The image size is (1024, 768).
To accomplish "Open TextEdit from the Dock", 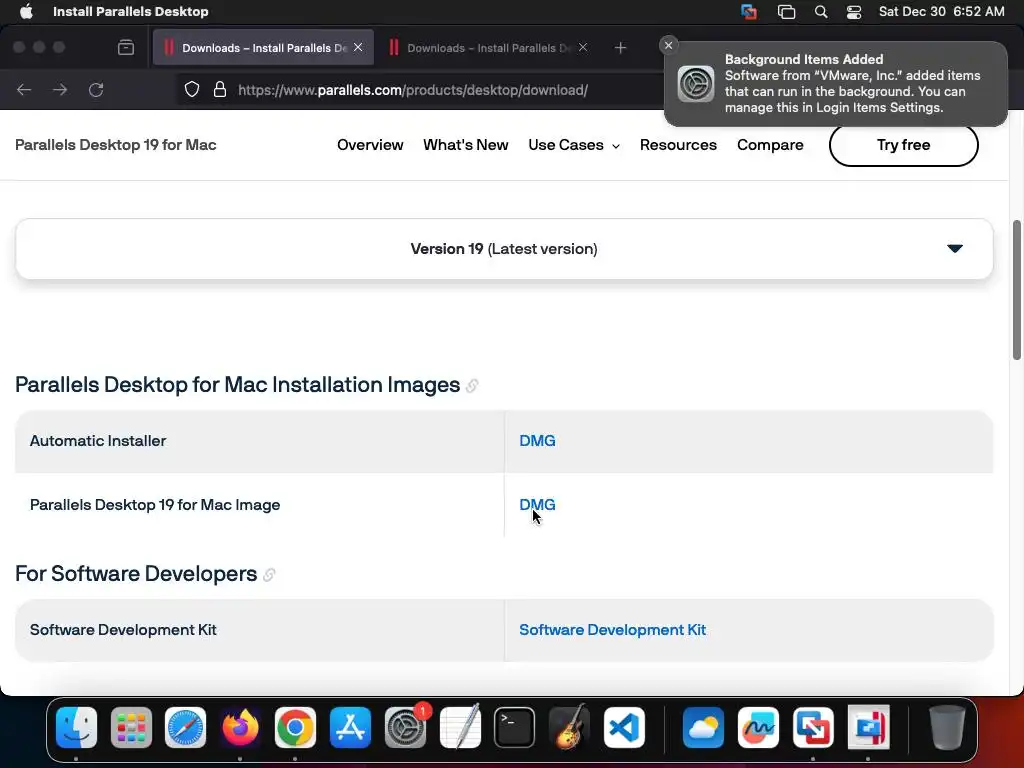I will click(460, 728).
